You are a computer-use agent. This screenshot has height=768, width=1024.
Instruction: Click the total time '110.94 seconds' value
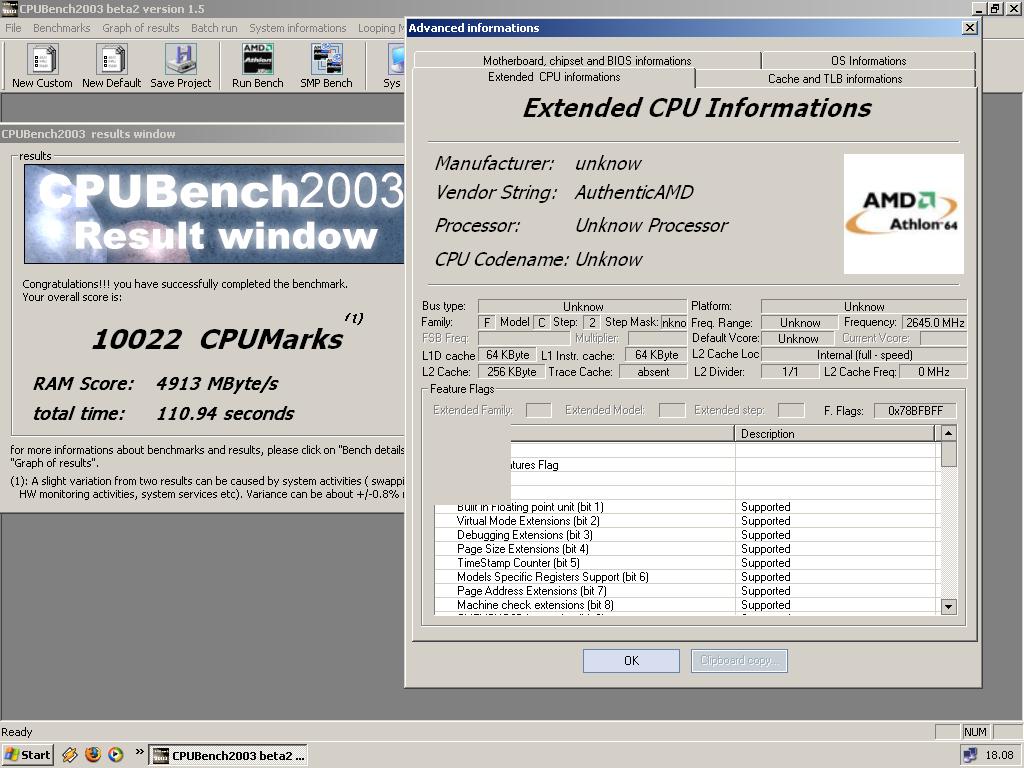[225, 413]
